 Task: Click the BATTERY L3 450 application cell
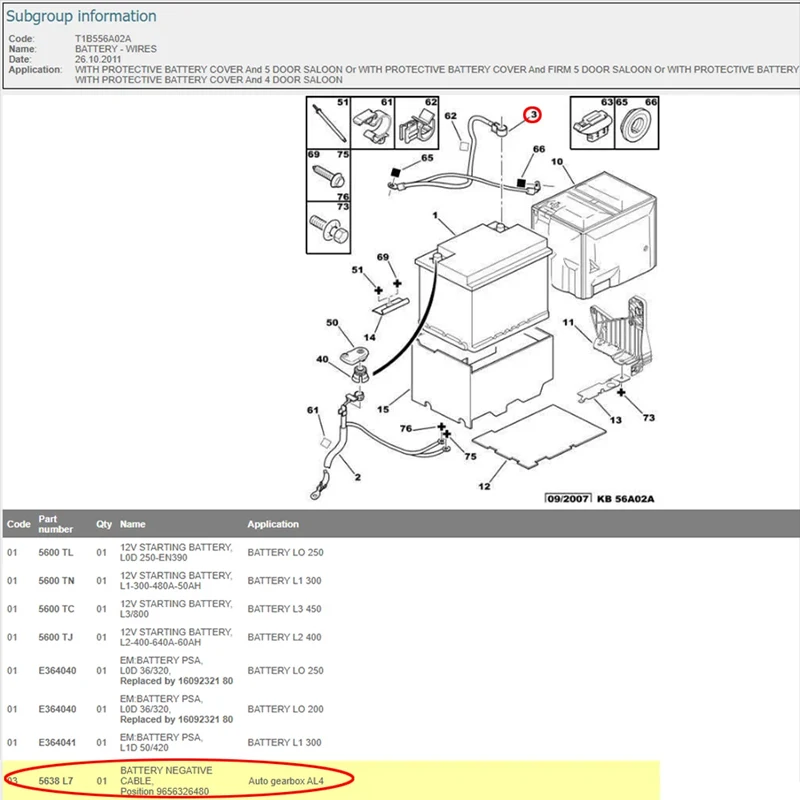coord(284,609)
